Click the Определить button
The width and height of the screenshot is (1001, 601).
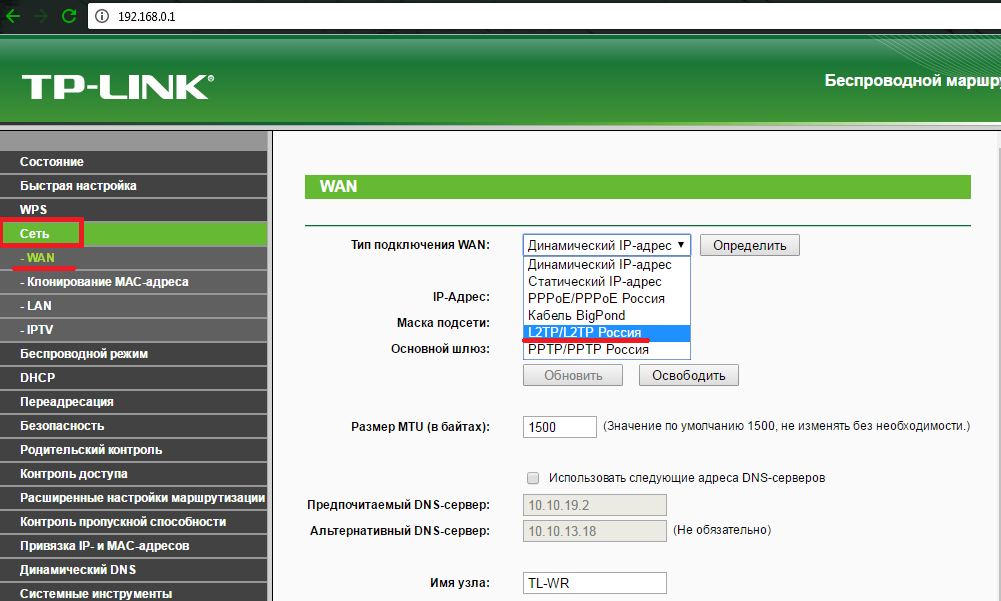(749, 245)
